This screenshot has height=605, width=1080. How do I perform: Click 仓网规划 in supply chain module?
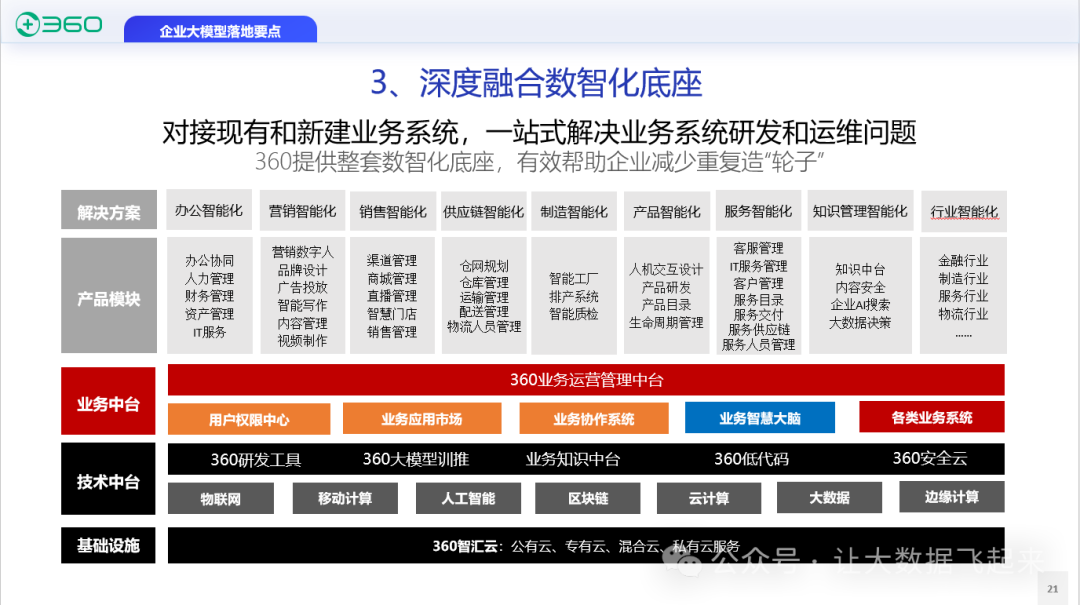(x=484, y=266)
